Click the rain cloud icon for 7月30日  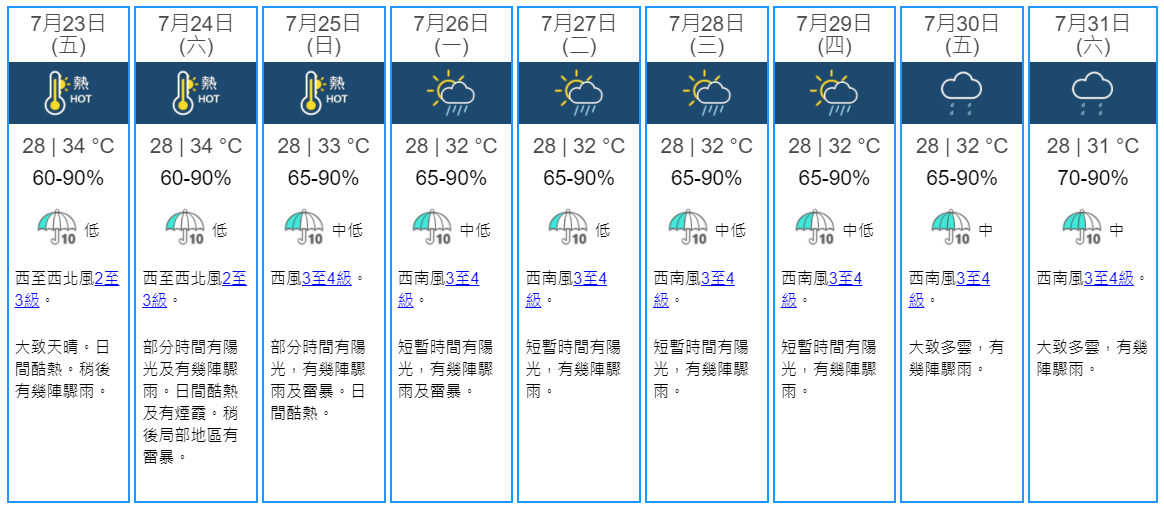point(962,94)
